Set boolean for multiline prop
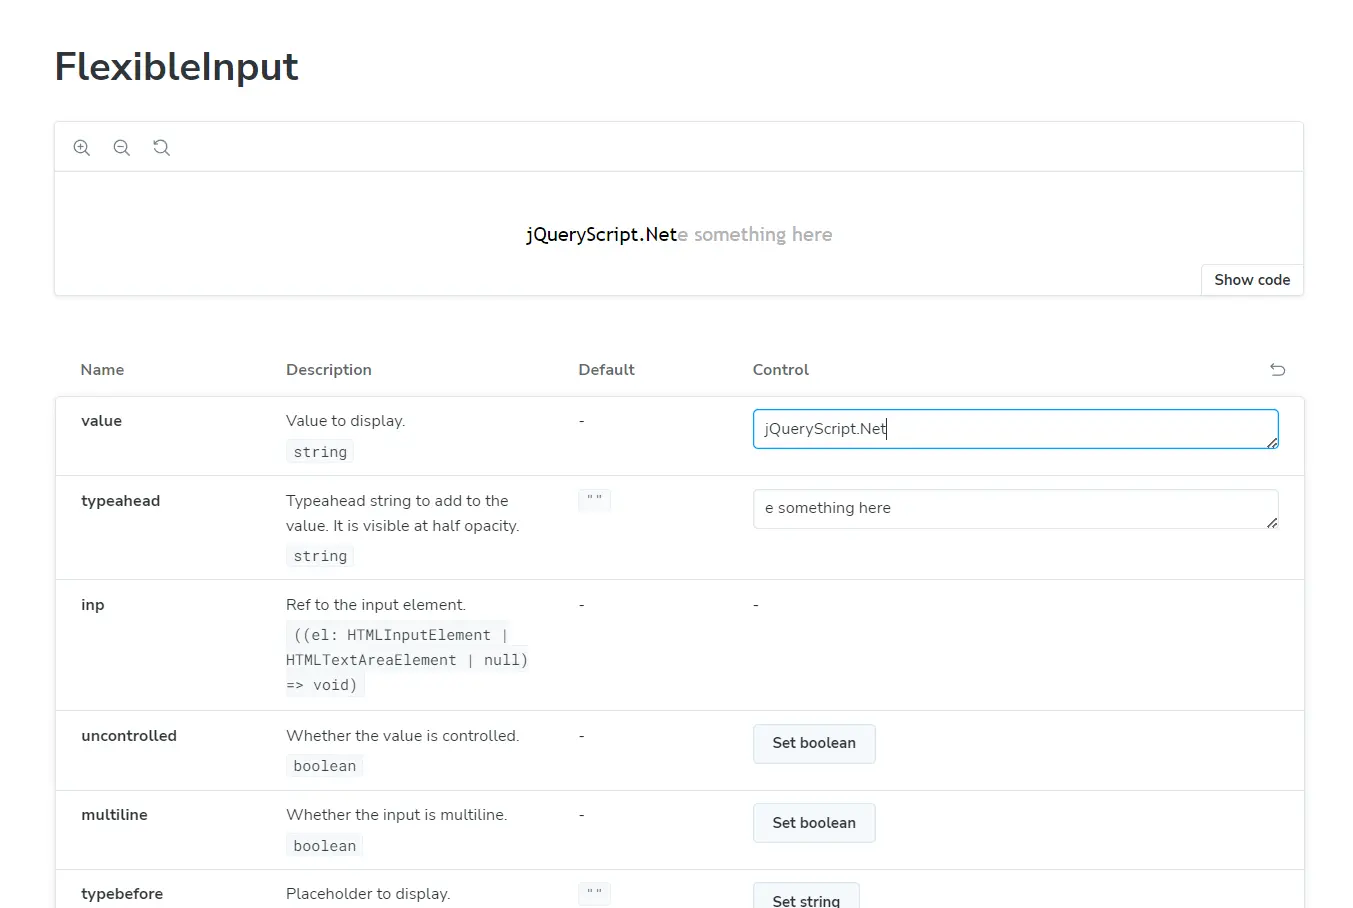 (x=814, y=823)
